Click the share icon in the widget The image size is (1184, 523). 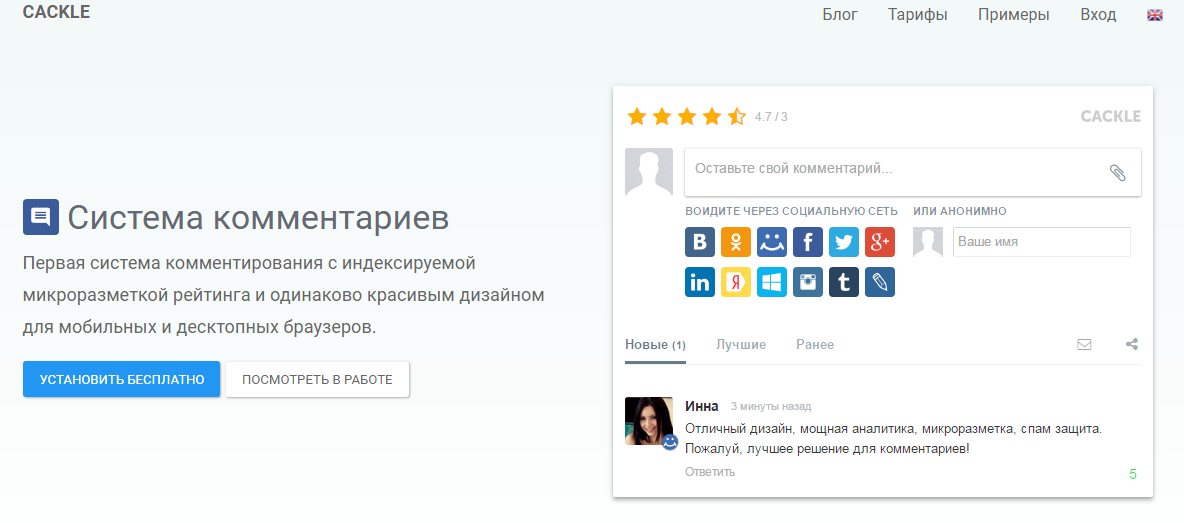(x=1132, y=344)
